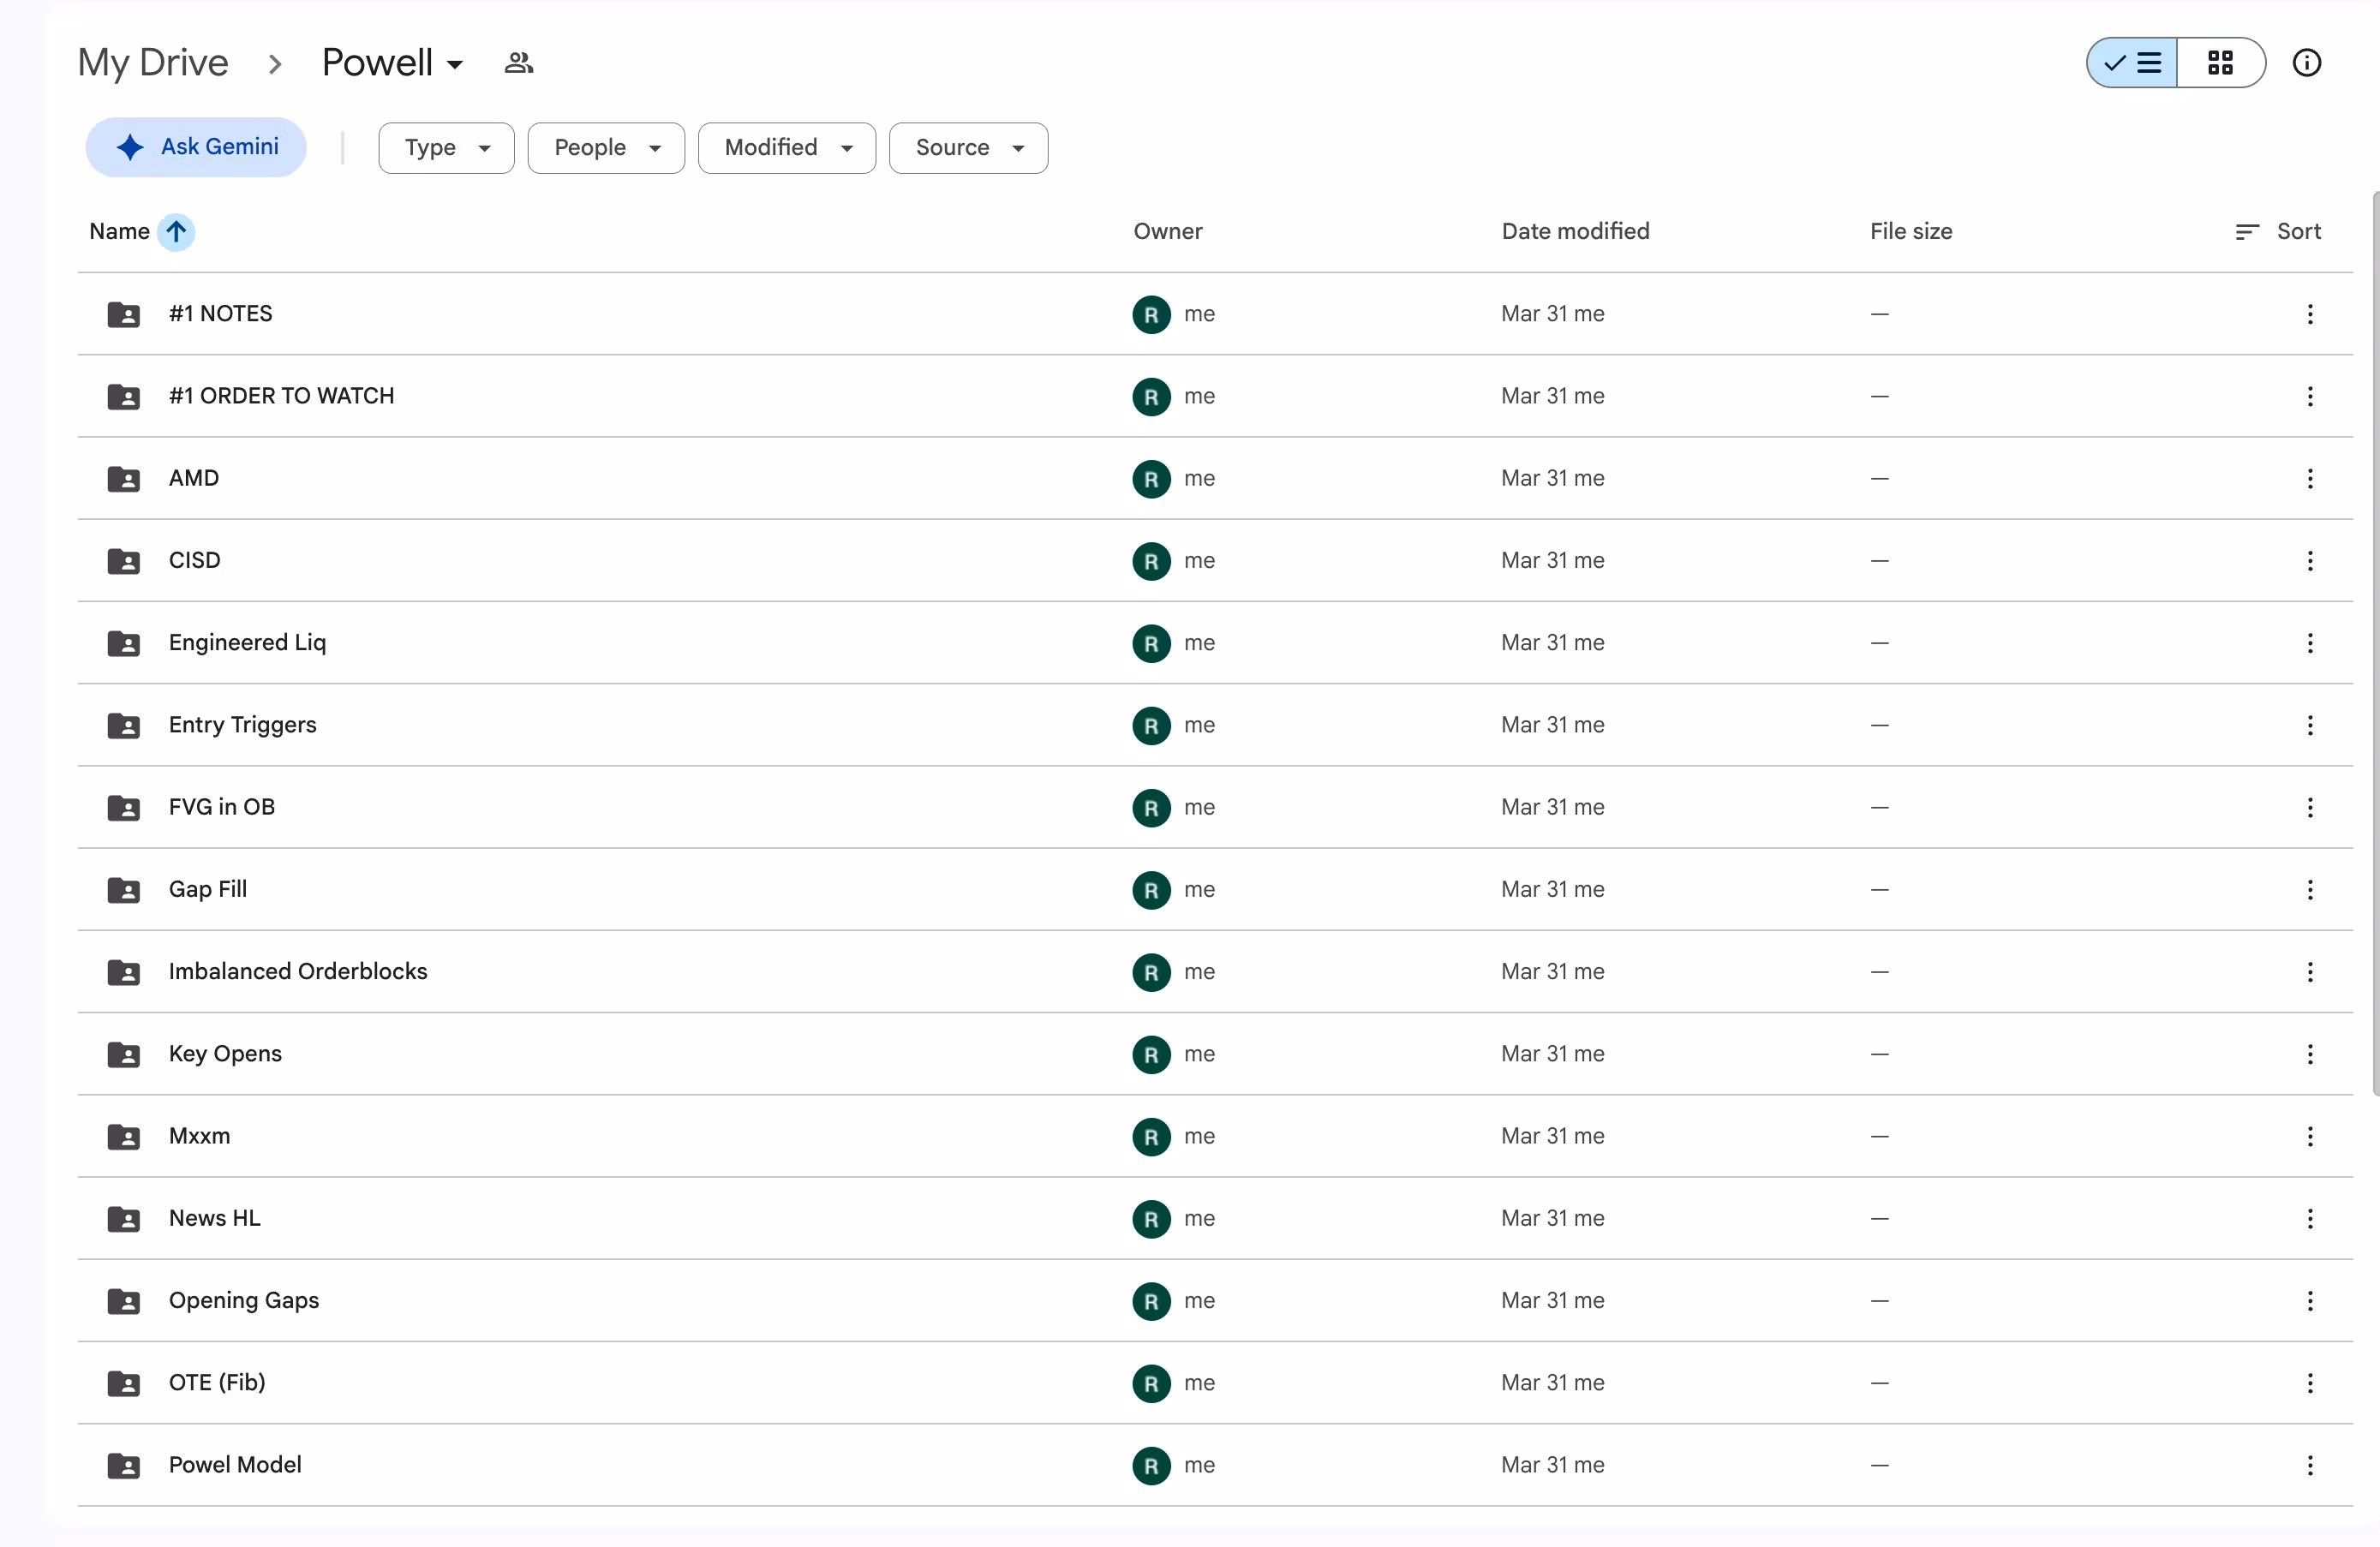Click the vertical scrollbar on the right
The width and height of the screenshot is (2380, 1547).
tap(2375, 645)
